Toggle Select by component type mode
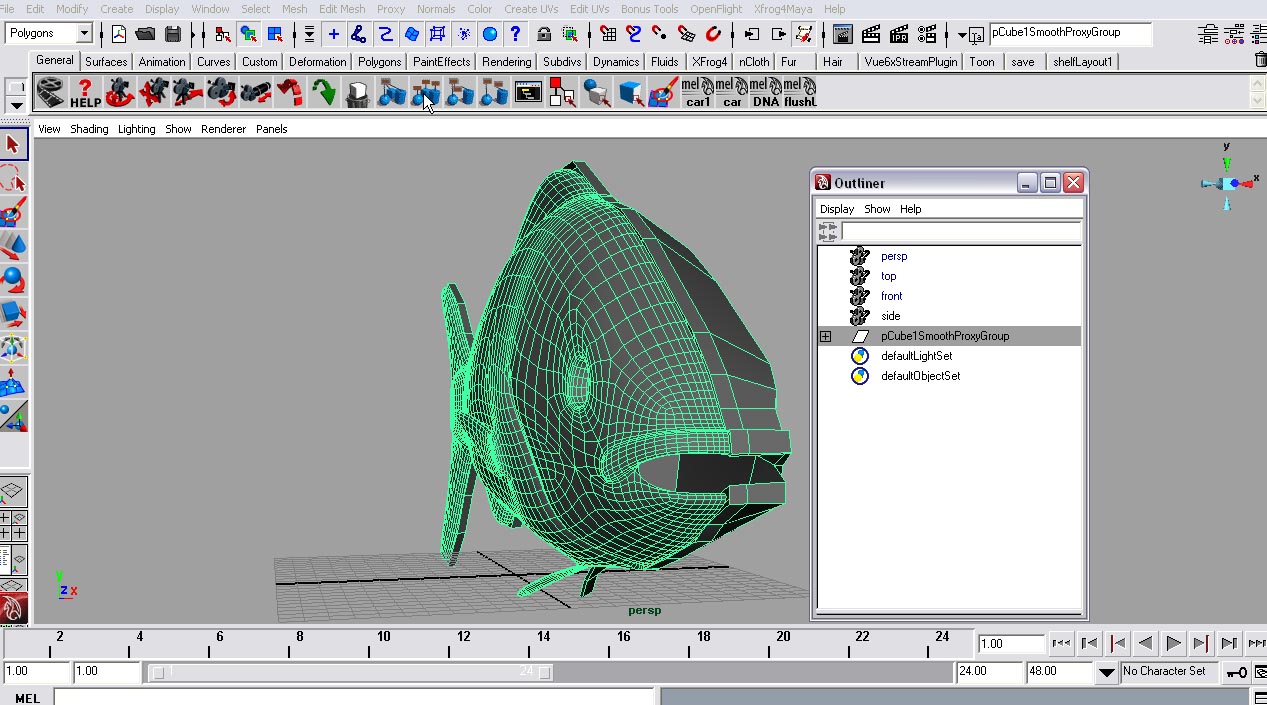This screenshot has height=705, width=1267. point(274,34)
